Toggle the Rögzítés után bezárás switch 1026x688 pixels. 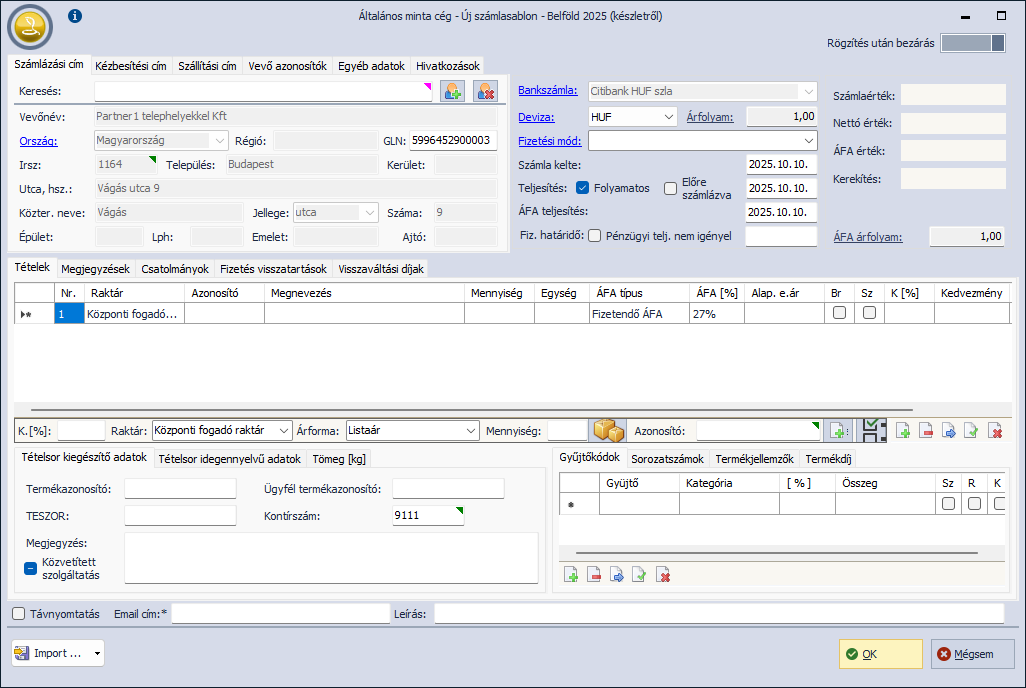(973, 43)
